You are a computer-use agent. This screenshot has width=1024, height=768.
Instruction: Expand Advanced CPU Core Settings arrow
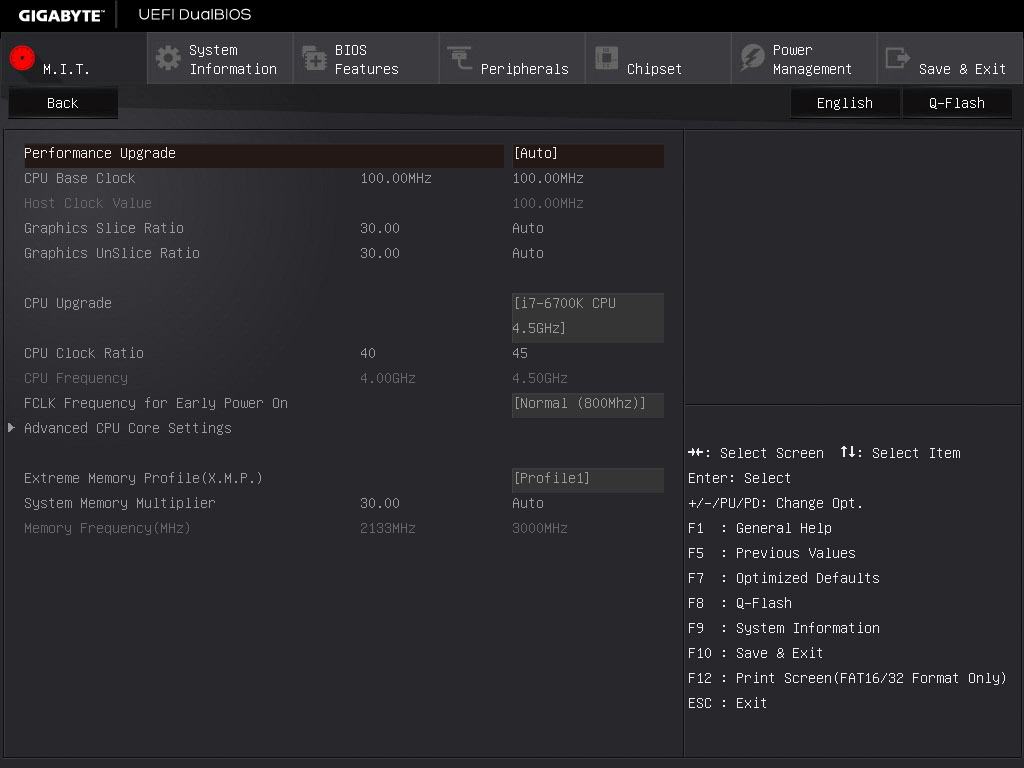coord(12,428)
